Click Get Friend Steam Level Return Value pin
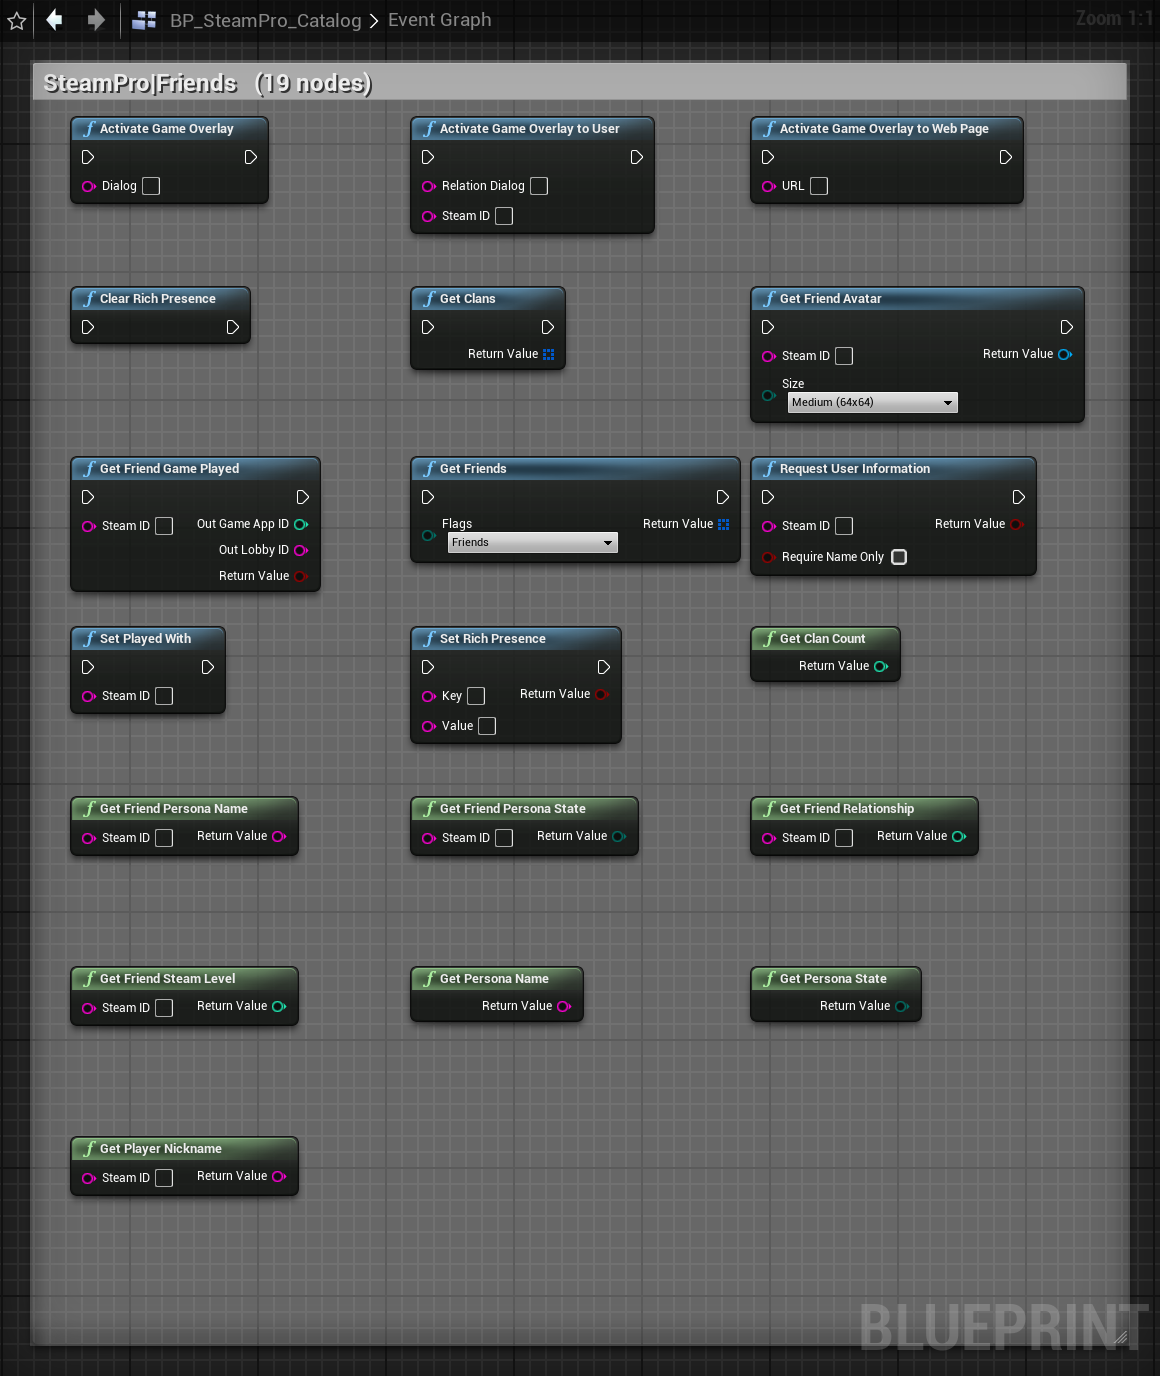This screenshot has width=1160, height=1376. 279,1006
